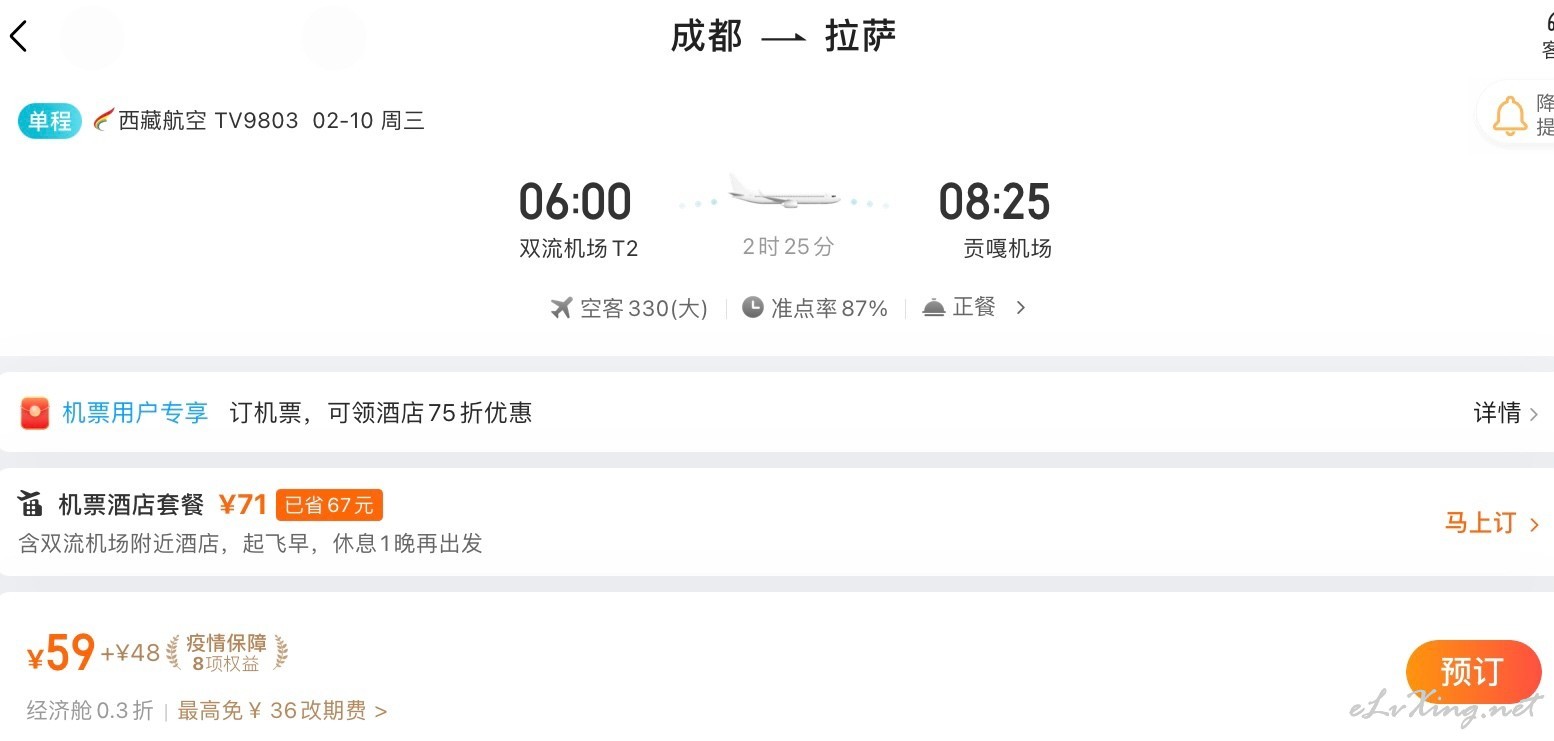1554x741 pixels.
Task: Tap the price-drop alert bell icon
Action: click(1509, 116)
